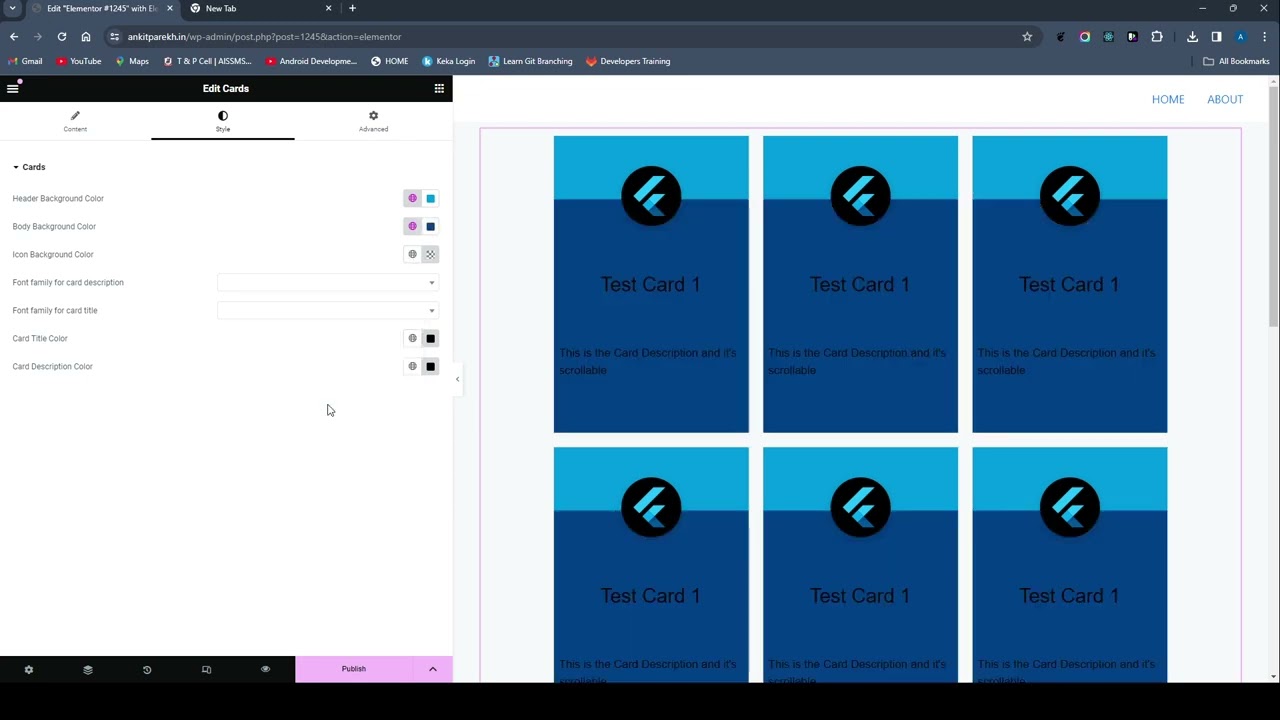Open T & P Cell AISSMS bookmark

click(x=207, y=61)
